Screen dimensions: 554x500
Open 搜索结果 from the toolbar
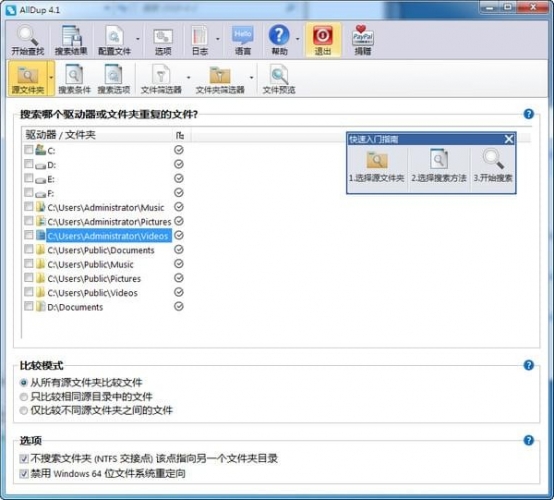point(71,40)
